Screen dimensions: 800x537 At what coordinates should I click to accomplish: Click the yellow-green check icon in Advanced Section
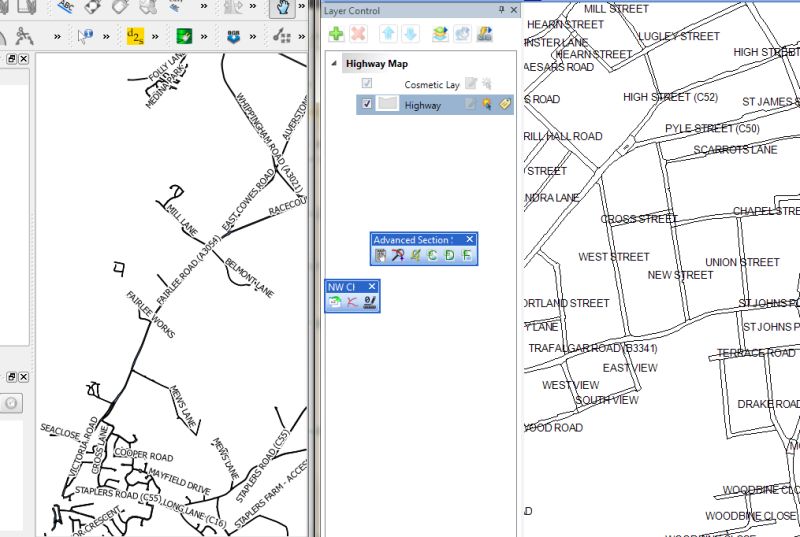pos(415,255)
